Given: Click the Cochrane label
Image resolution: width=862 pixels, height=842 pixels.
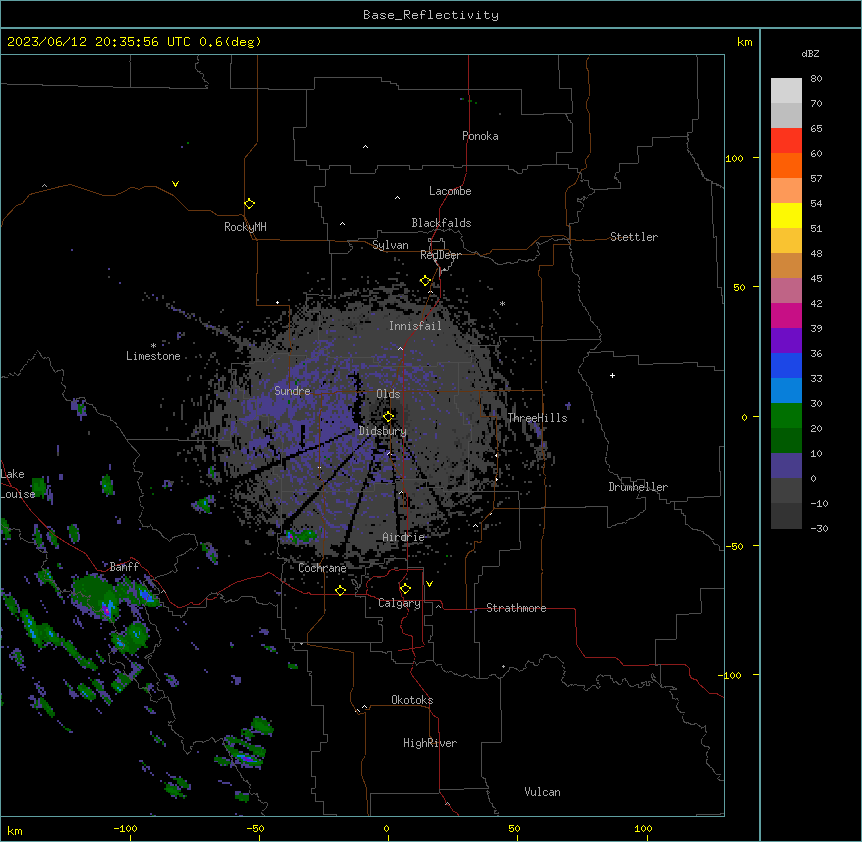Looking at the screenshot, I should tap(322, 568).
